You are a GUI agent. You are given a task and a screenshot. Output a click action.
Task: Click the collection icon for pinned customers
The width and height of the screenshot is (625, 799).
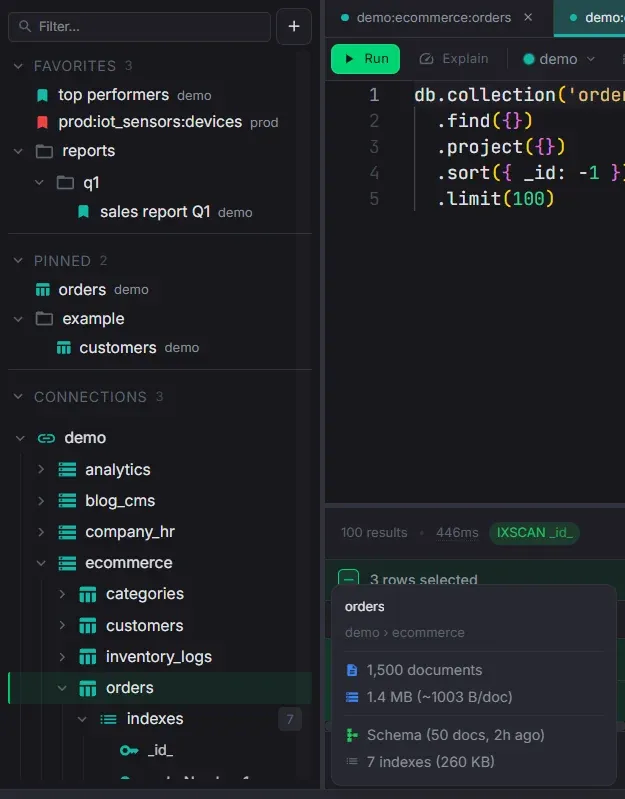click(x=64, y=348)
